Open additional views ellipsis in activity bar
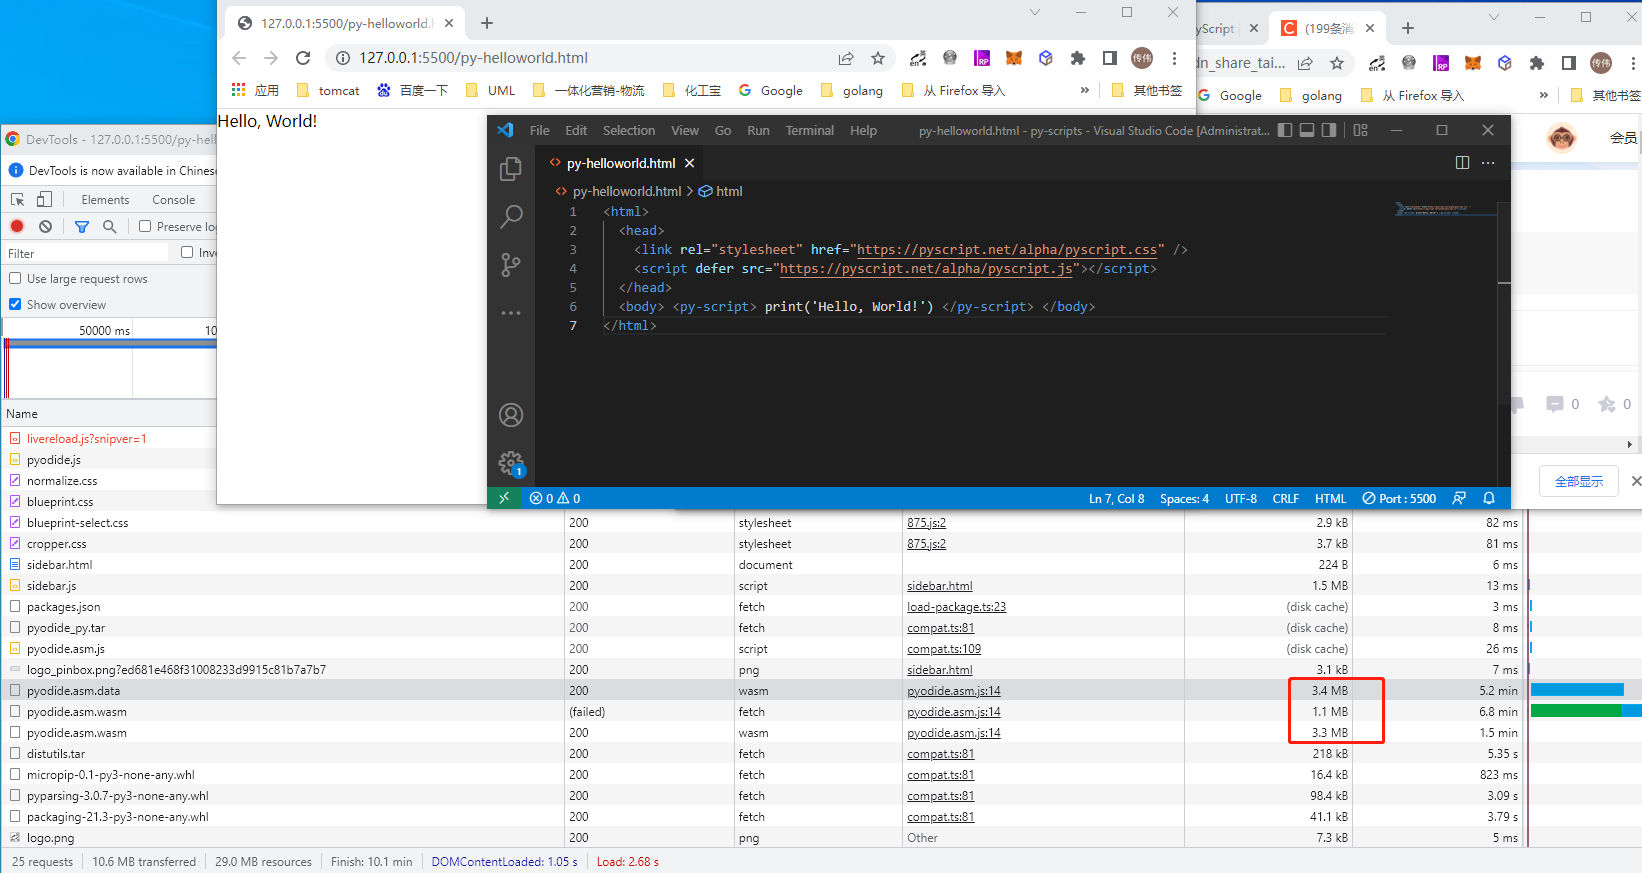This screenshot has width=1642, height=873. 511,313
